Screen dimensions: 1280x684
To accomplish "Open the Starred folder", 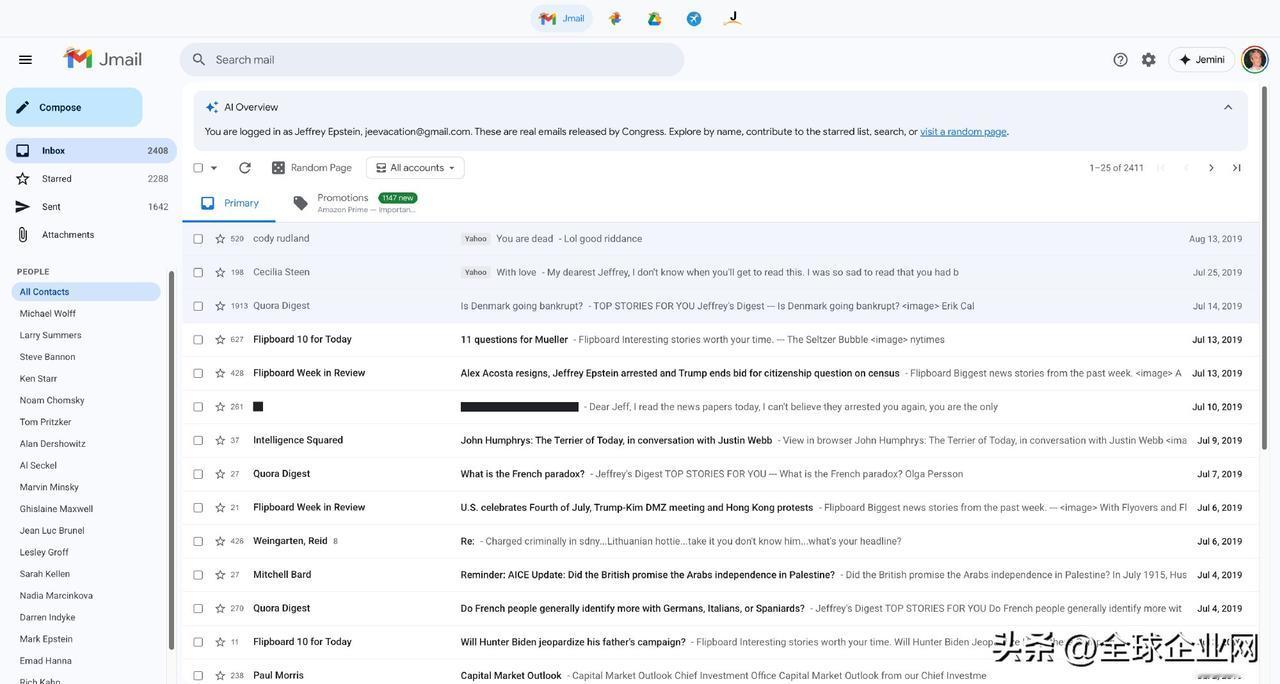I will [91, 179].
